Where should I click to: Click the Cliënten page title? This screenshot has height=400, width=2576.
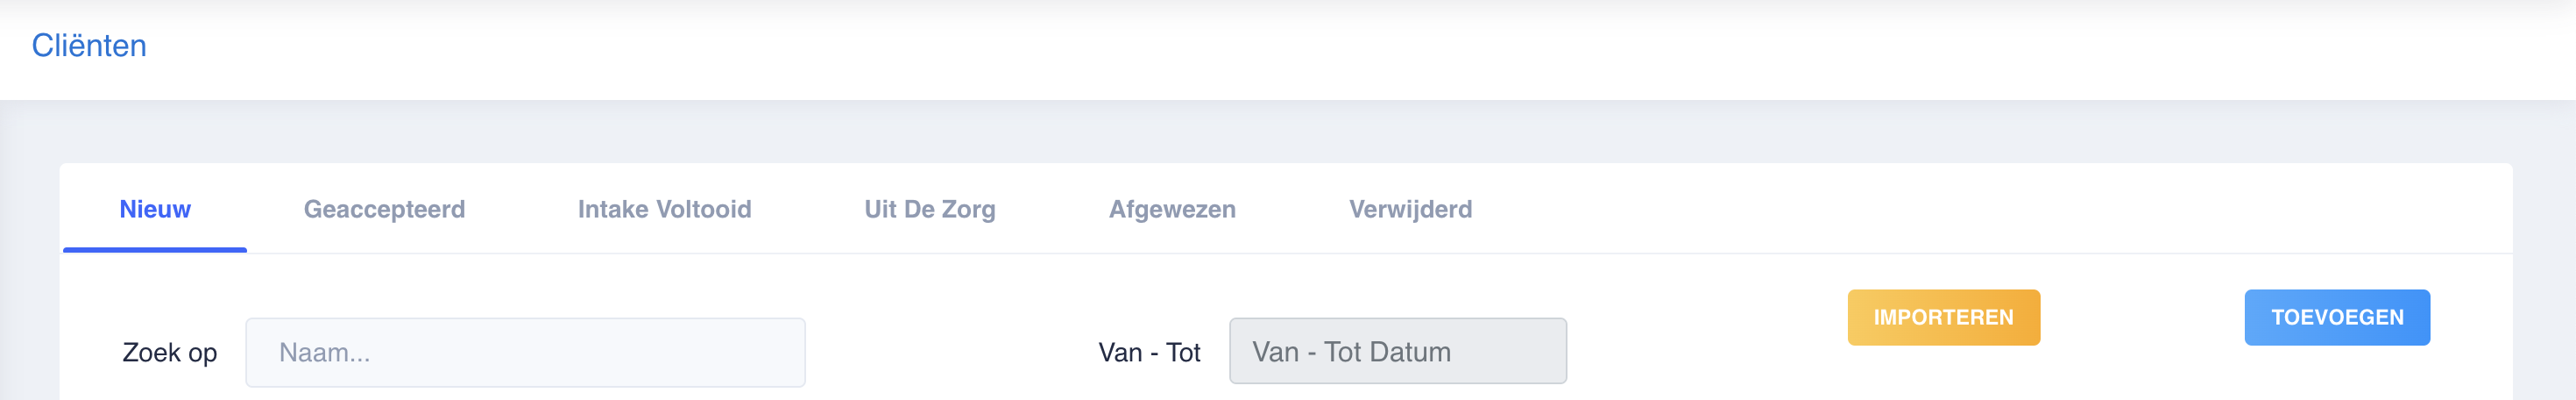tap(89, 46)
